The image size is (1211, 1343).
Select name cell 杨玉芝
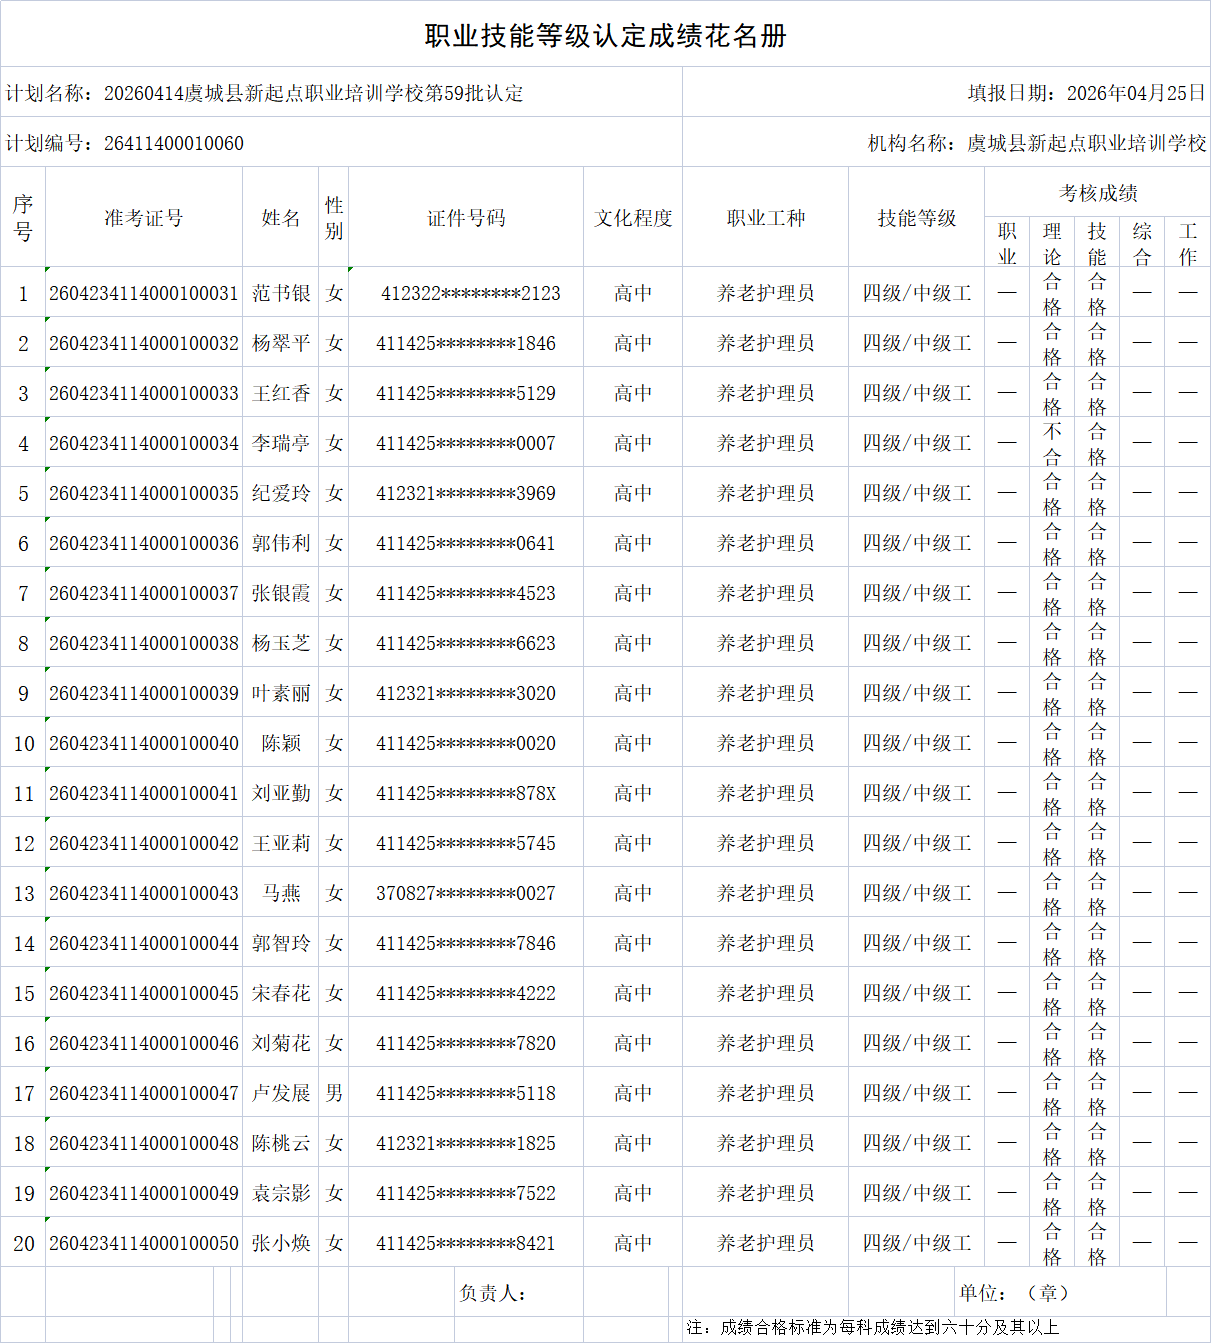coord(281,643)
